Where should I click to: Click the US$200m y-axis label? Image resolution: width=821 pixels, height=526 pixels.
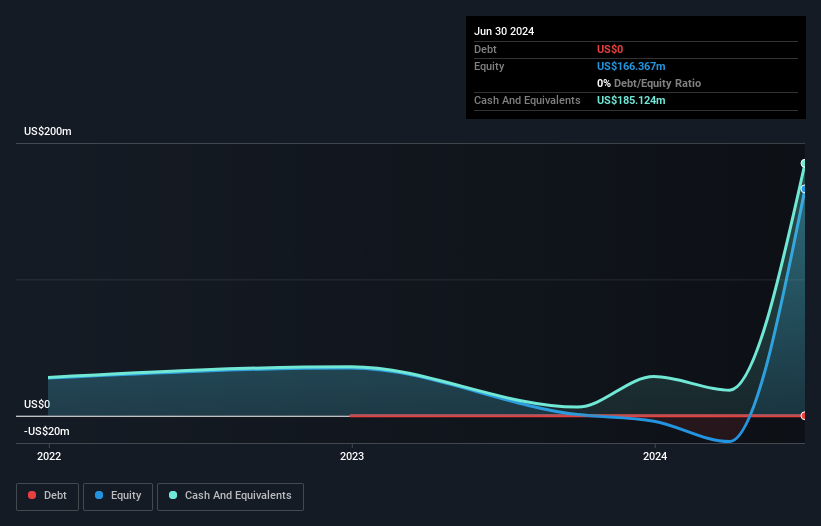48,131
